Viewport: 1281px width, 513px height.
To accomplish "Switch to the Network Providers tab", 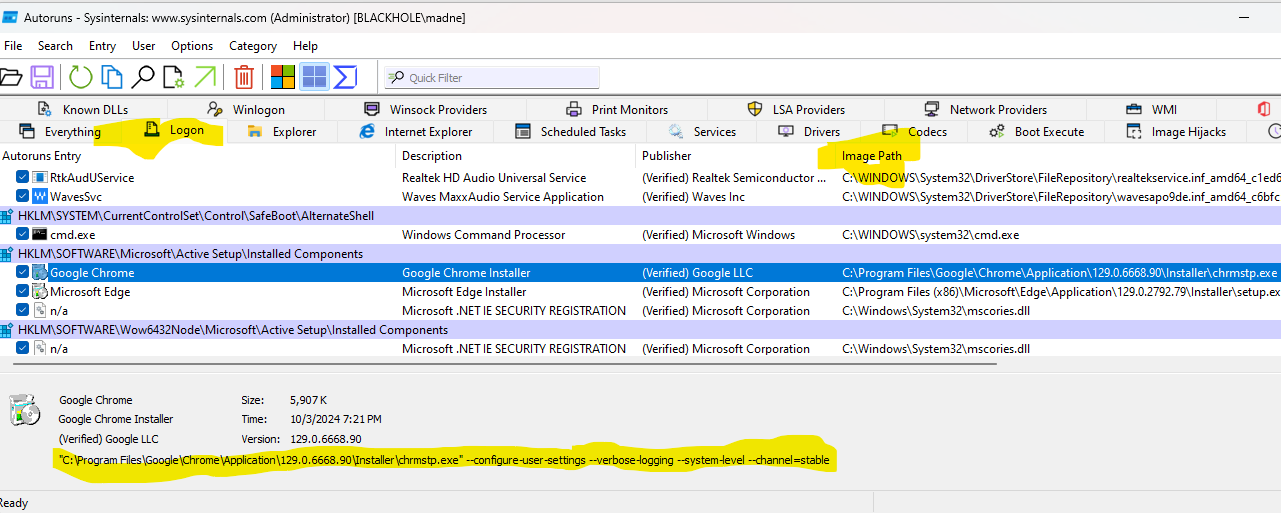I will click(985, 110).
